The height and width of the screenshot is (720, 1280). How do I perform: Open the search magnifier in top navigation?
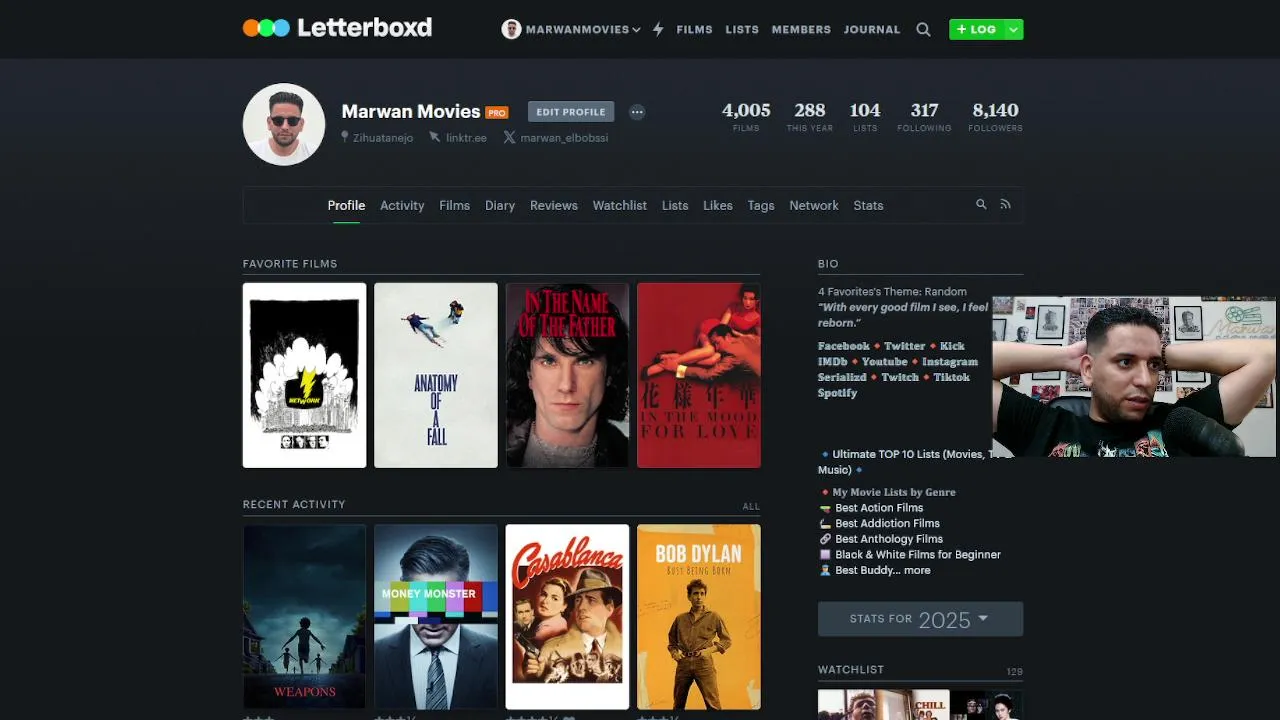(923, 29)
